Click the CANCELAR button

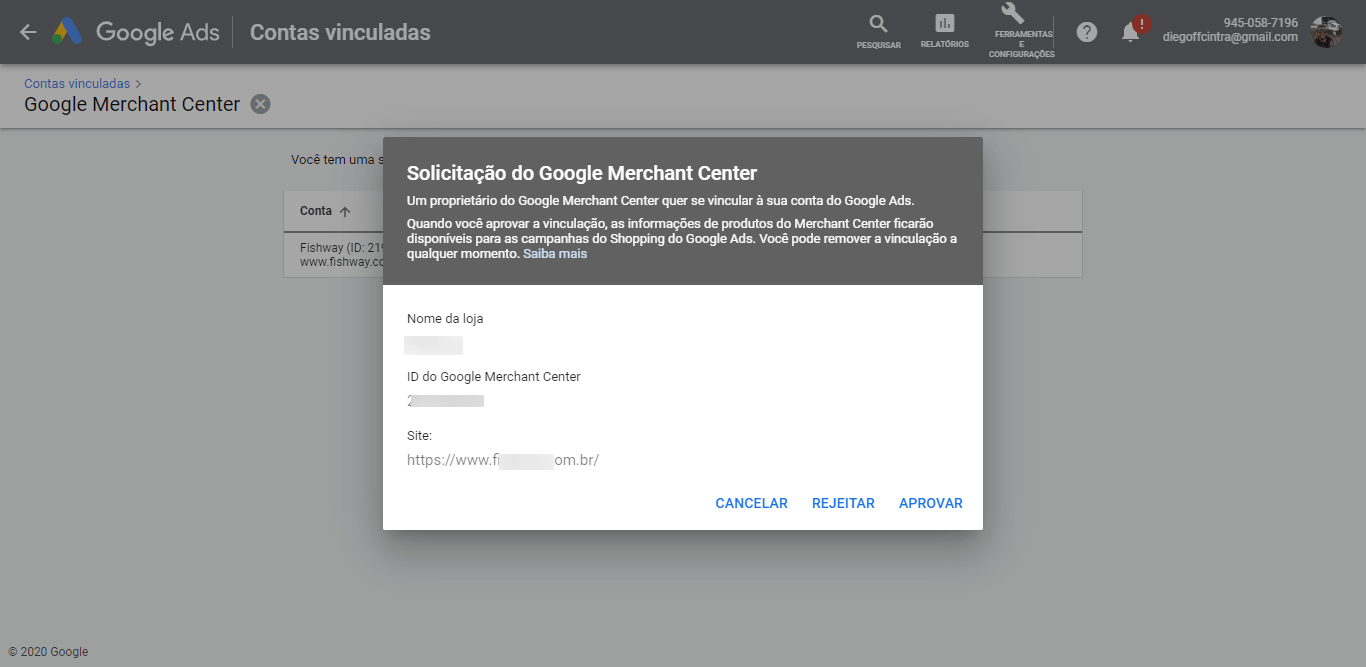pyautogui.click(x=751, y=503)
